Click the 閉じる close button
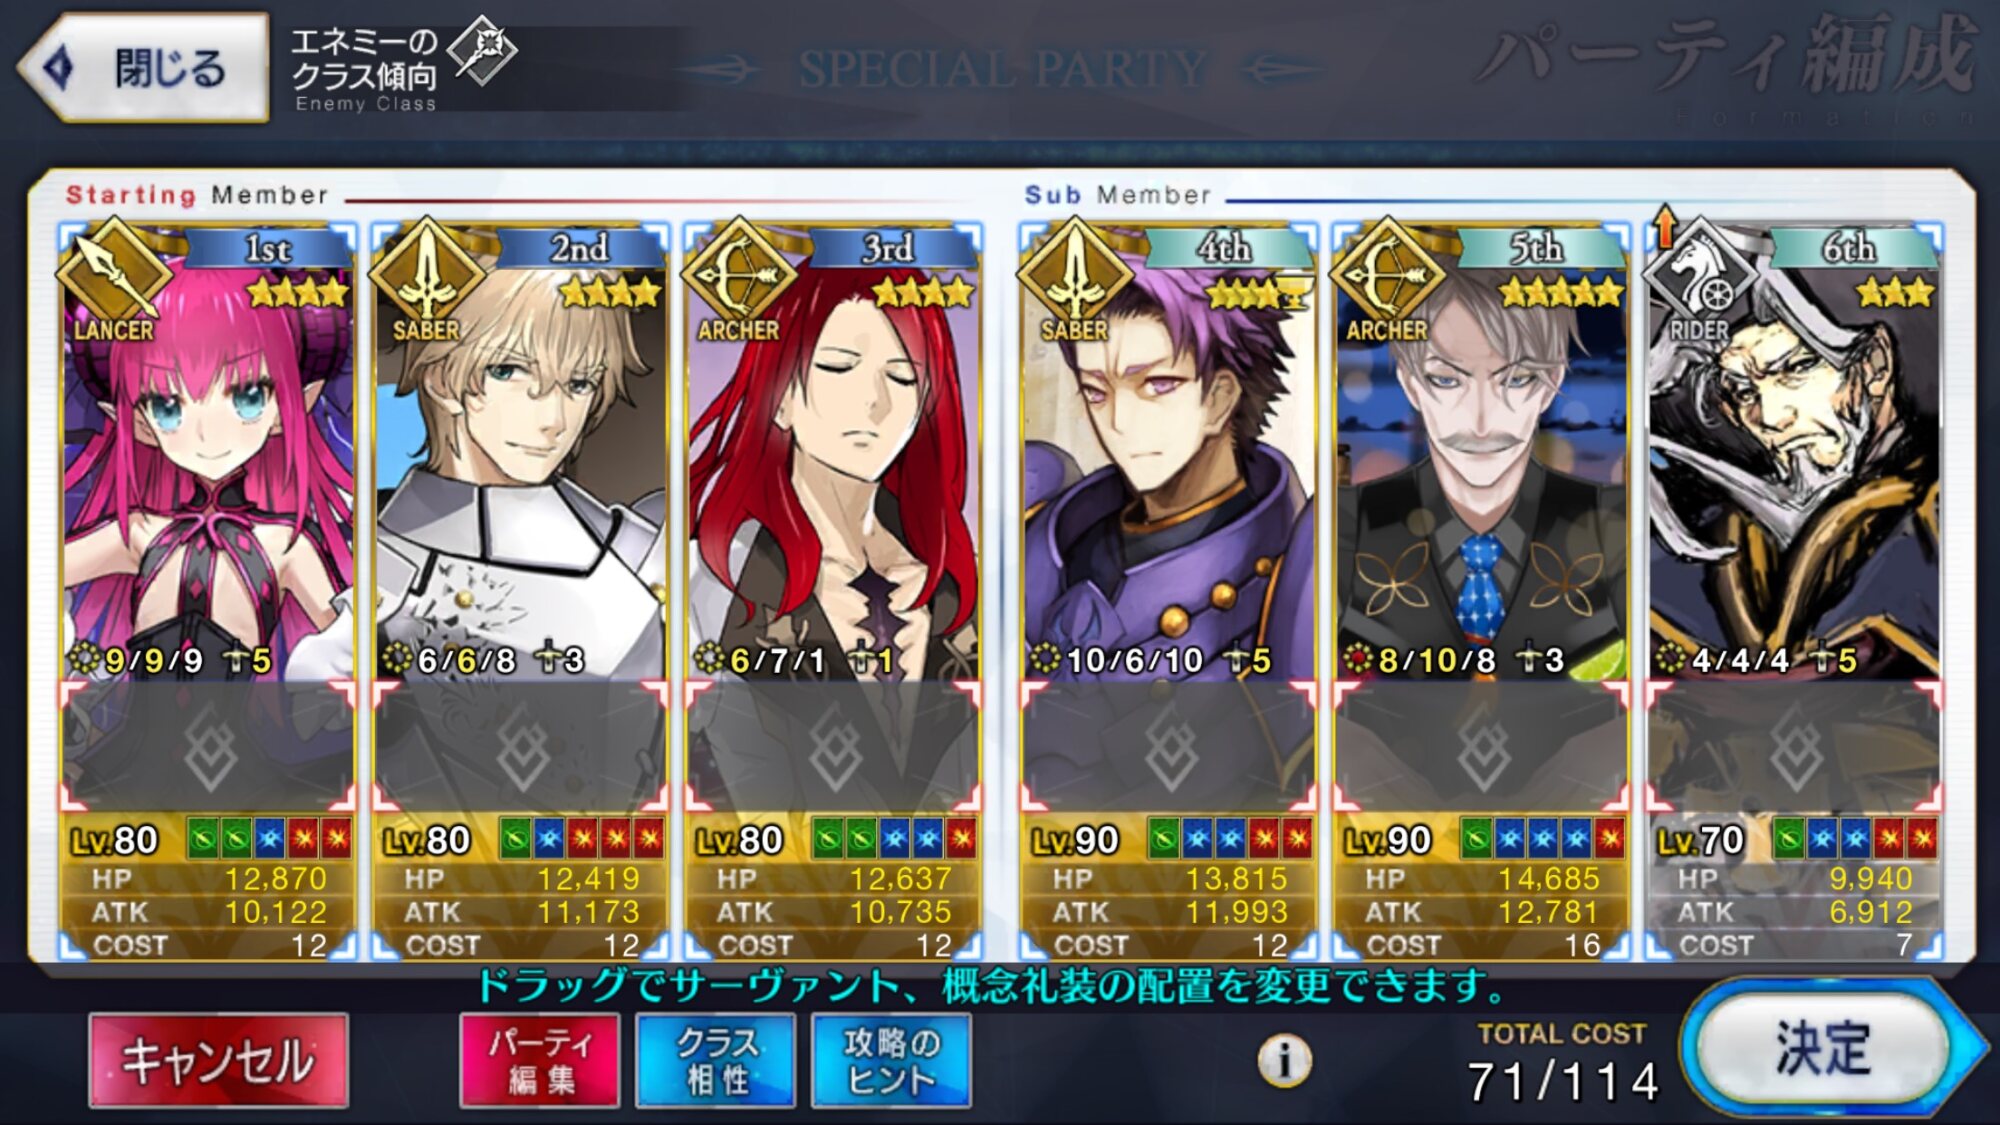The image size is (2000, 1125). pyautogui.click(x=145, y=68)
